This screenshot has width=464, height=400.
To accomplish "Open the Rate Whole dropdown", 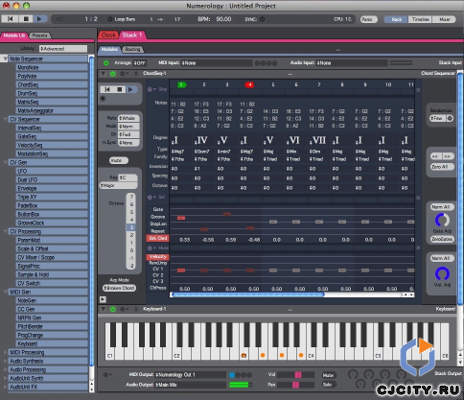I will [x=129, y=118].
